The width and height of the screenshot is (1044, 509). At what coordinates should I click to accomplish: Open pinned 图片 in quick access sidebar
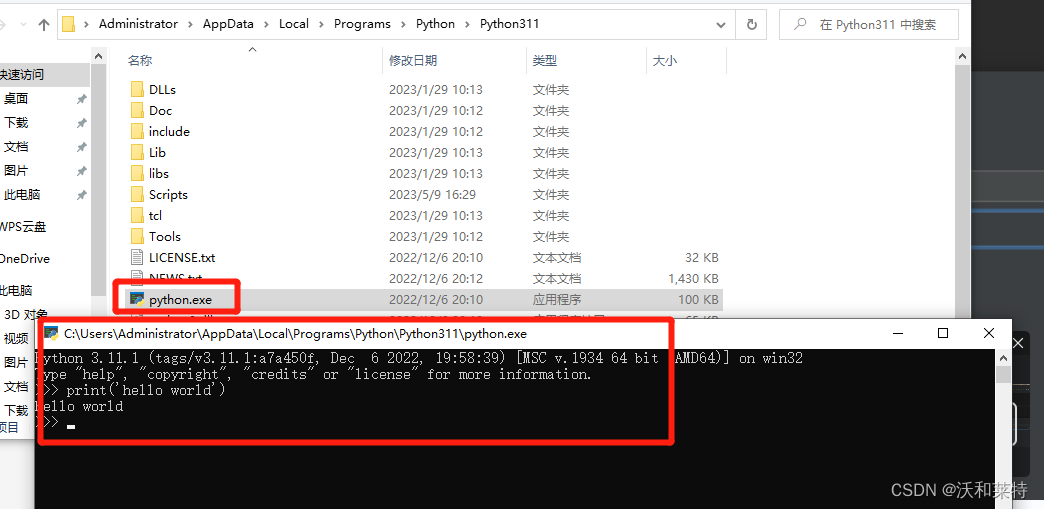[16, 171]
